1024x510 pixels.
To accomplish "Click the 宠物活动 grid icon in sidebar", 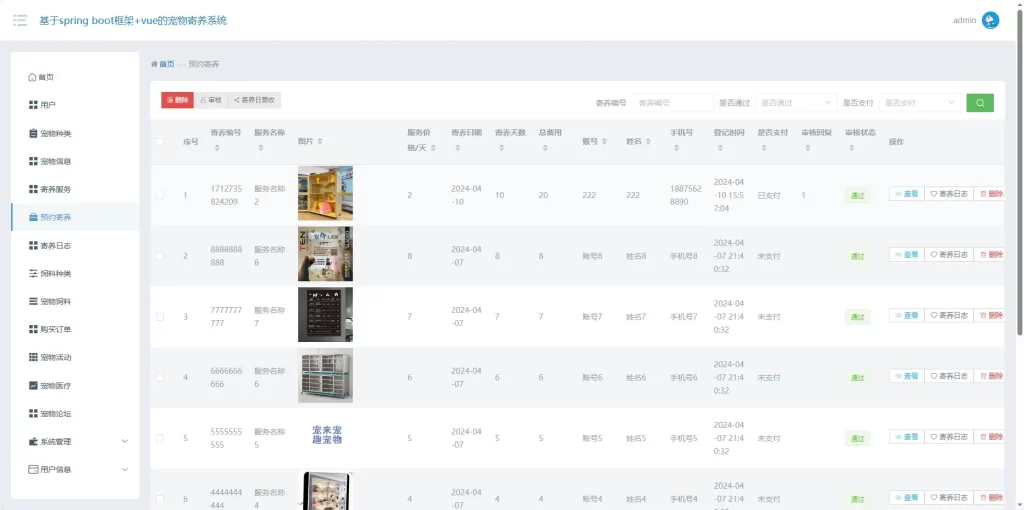I will click(x=33, y=357).
